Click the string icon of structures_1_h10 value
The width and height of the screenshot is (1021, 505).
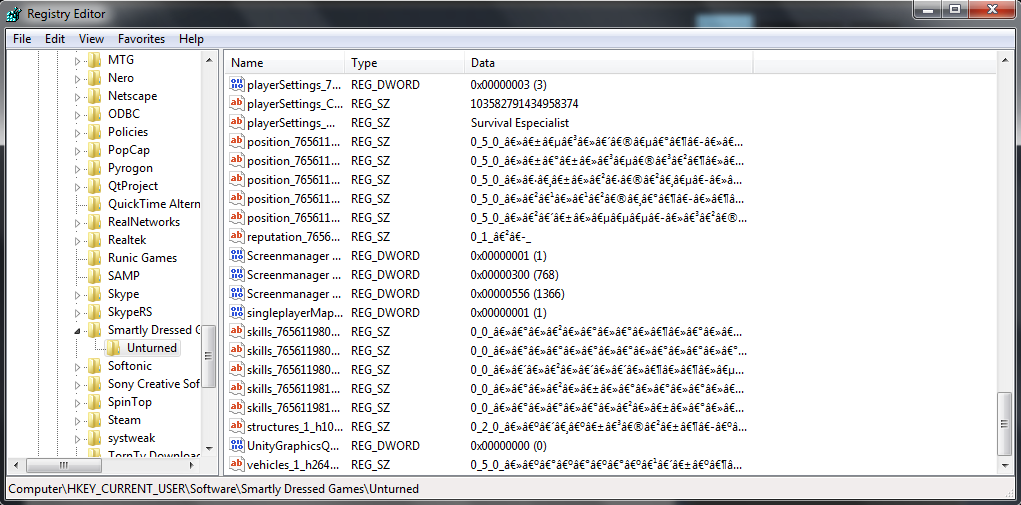coord(236,427)
